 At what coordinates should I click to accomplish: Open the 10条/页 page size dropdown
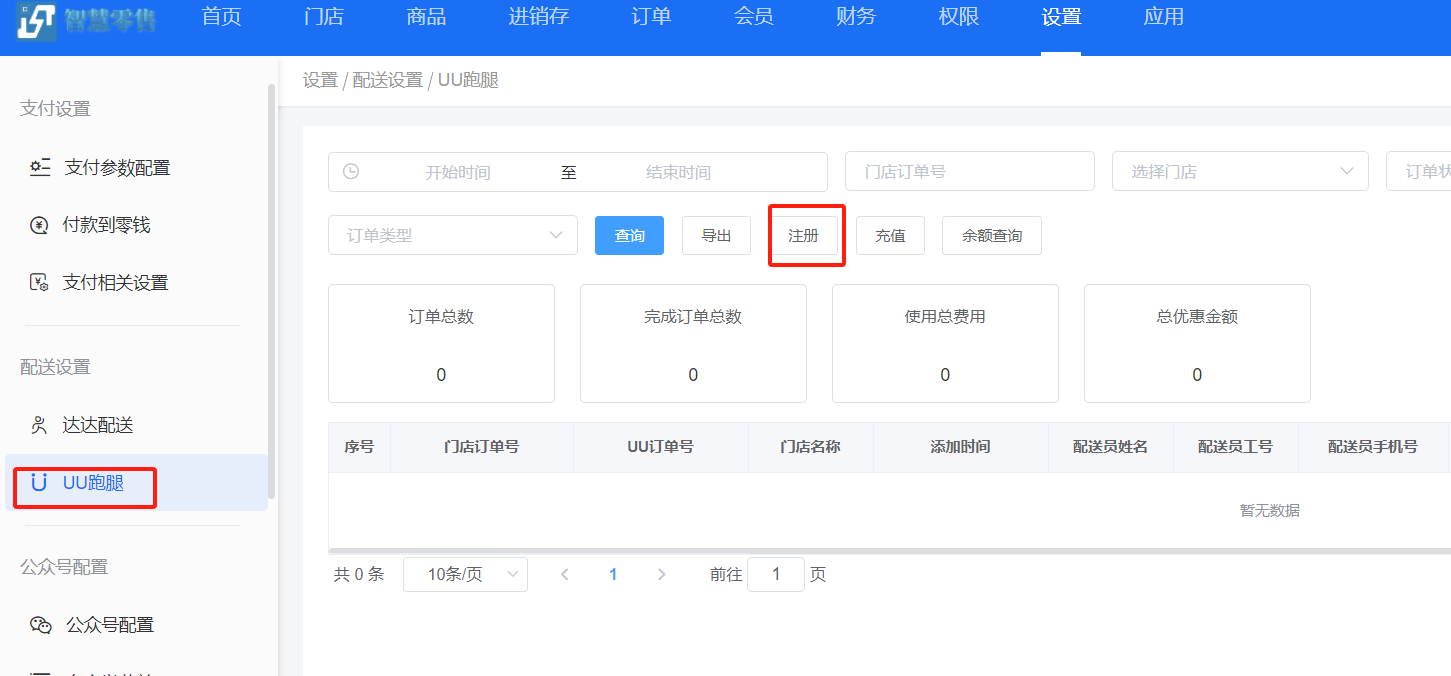[465, 574]
